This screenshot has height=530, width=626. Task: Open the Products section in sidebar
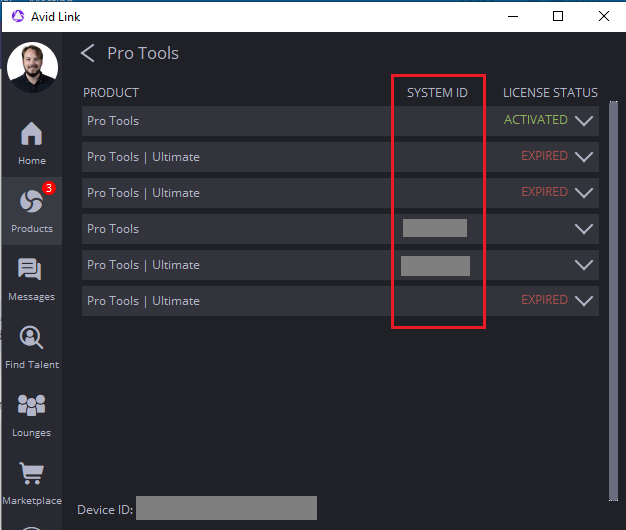[32, 211]
